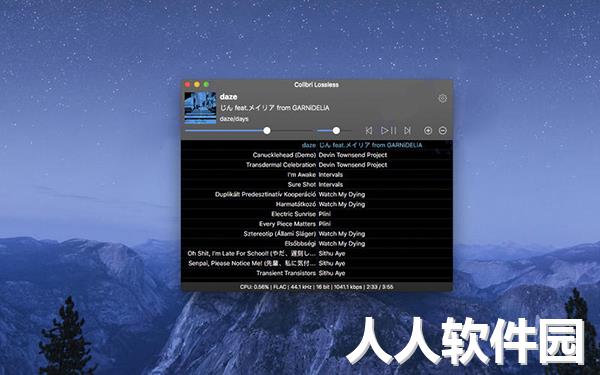Add songs with the plus icon

click(x=428, y=131)
